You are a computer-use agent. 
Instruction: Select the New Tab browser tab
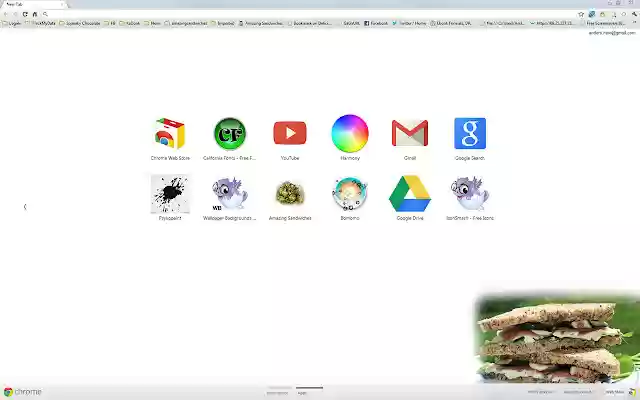pos(33,4)
